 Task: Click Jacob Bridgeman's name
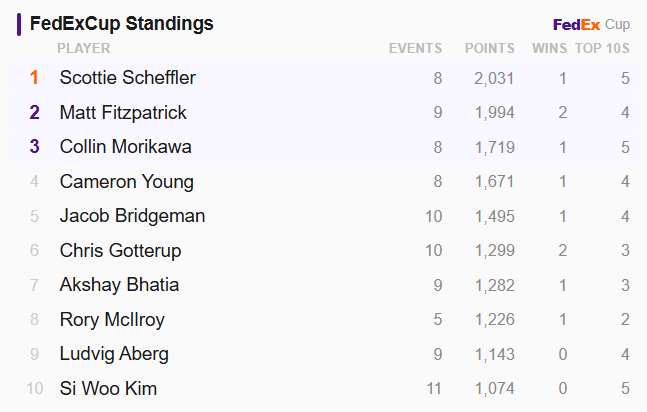pos(132,216)
